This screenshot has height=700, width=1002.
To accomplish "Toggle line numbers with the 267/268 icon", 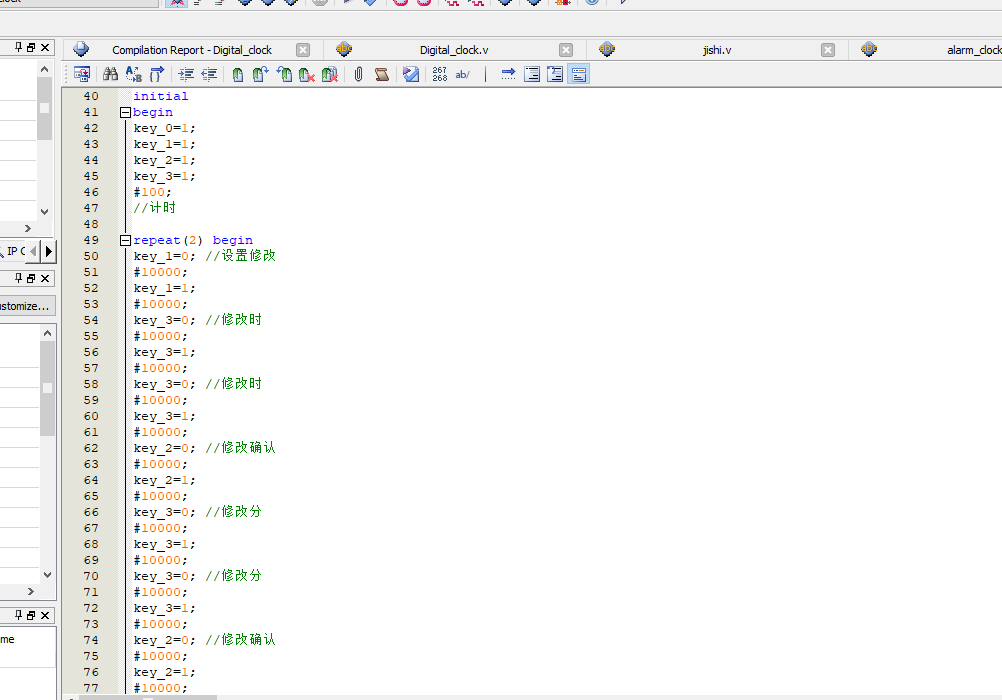I will 440,74.
